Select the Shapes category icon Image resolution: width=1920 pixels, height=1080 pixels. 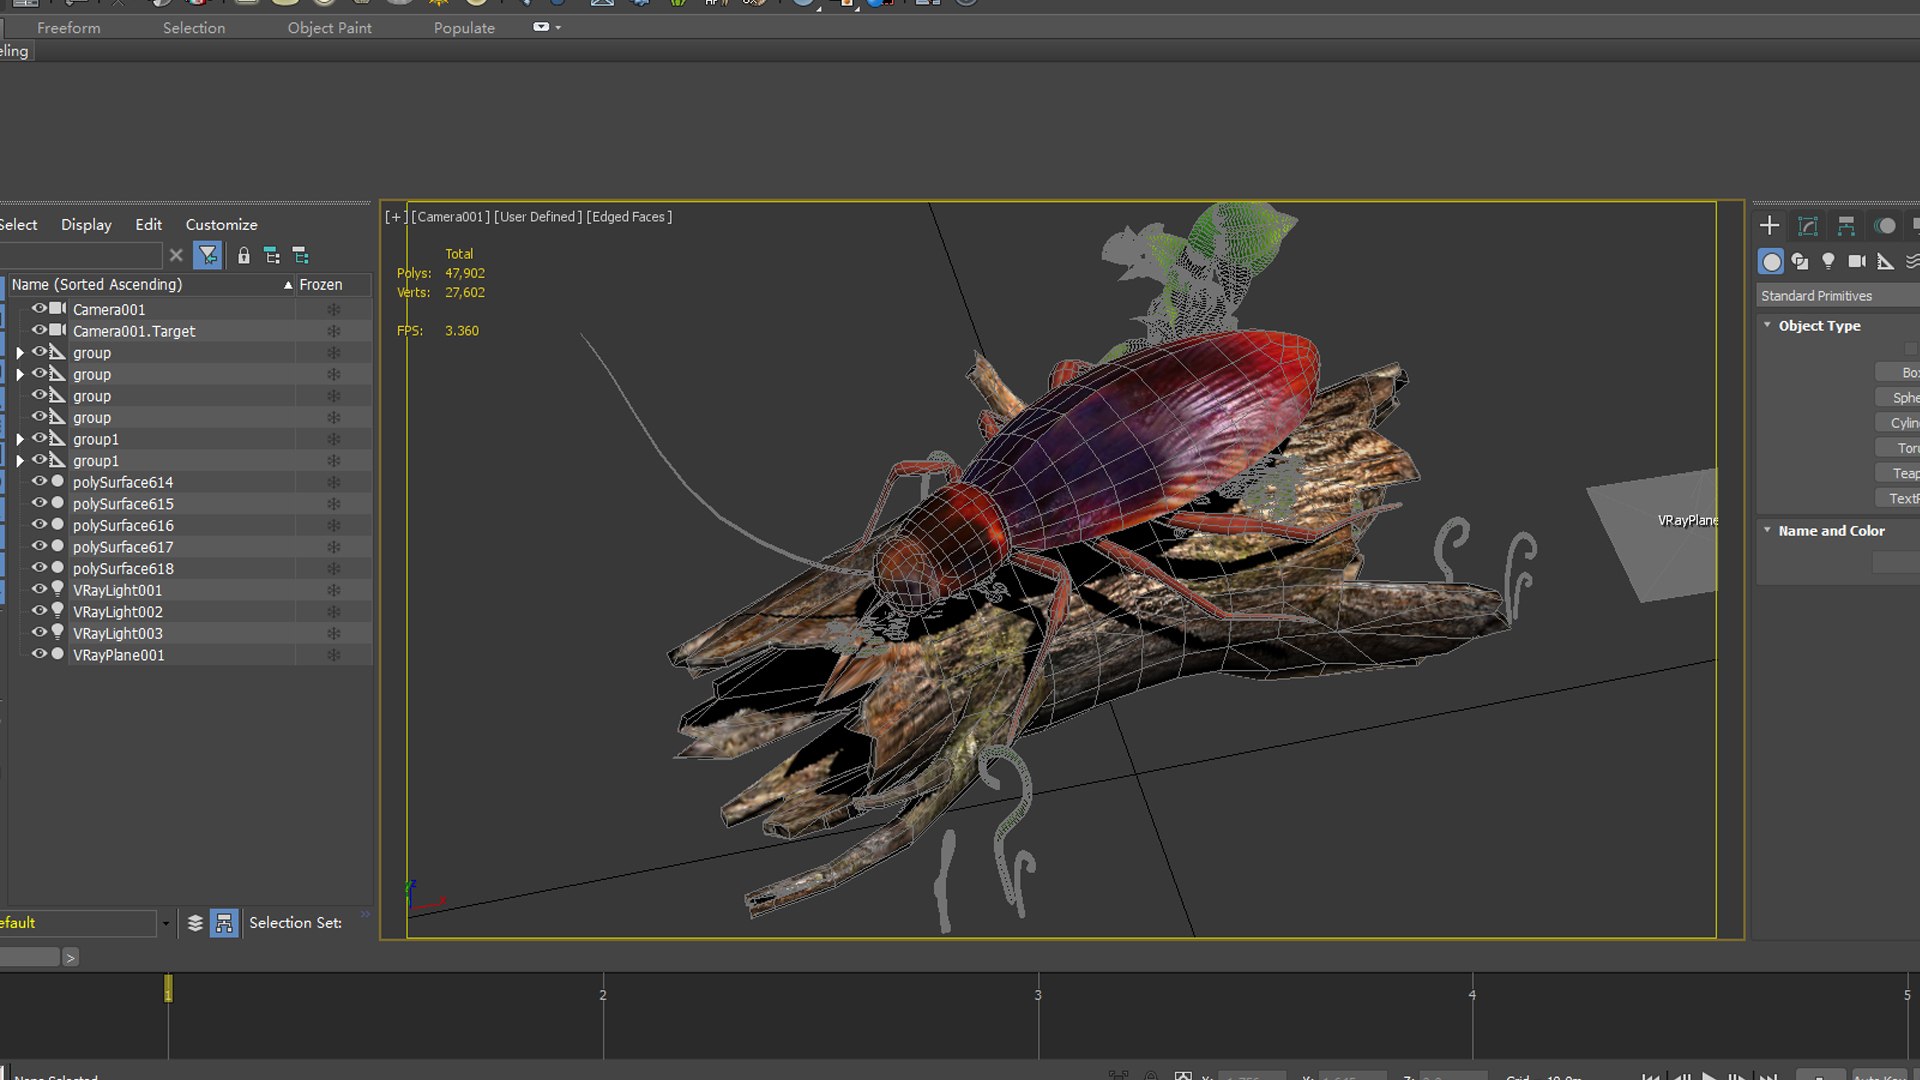(x=1800, y=261)
